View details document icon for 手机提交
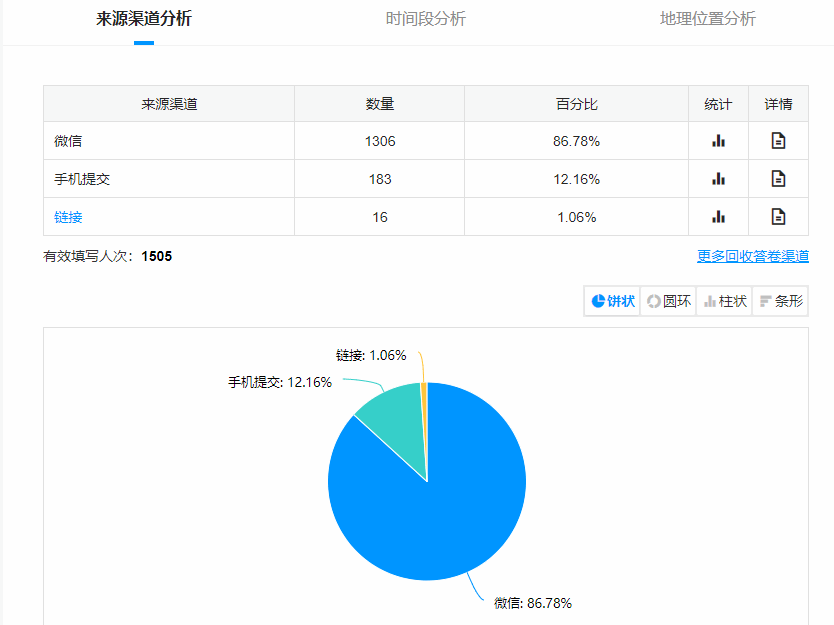The width and height of the screenshot is (834, 625). [x=778, y=179]
